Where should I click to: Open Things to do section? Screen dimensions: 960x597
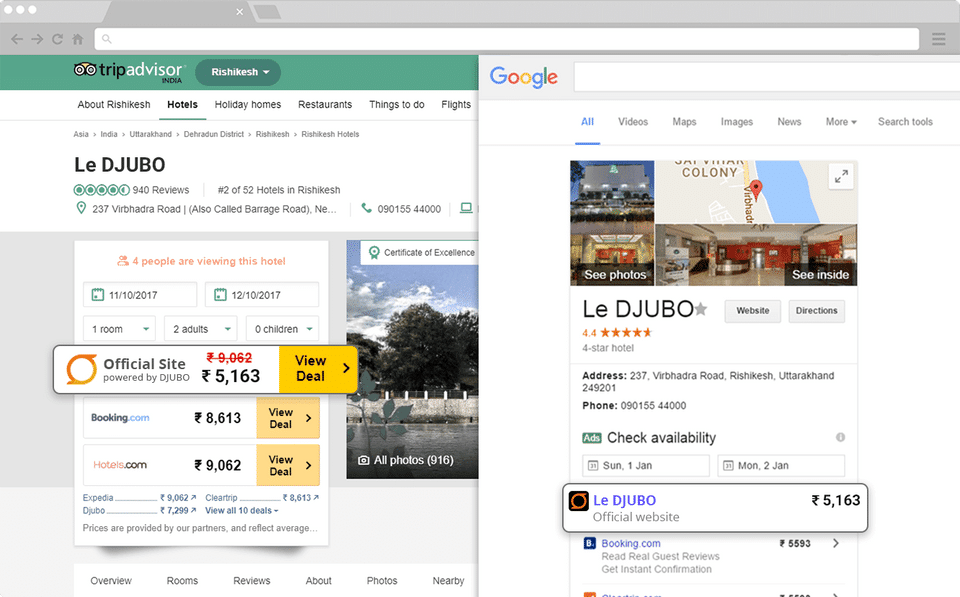click(397, 105)
